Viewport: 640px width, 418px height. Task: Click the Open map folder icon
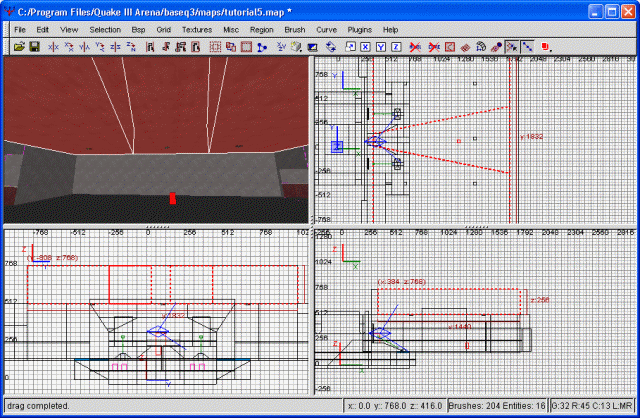click(x=19, y=47)
